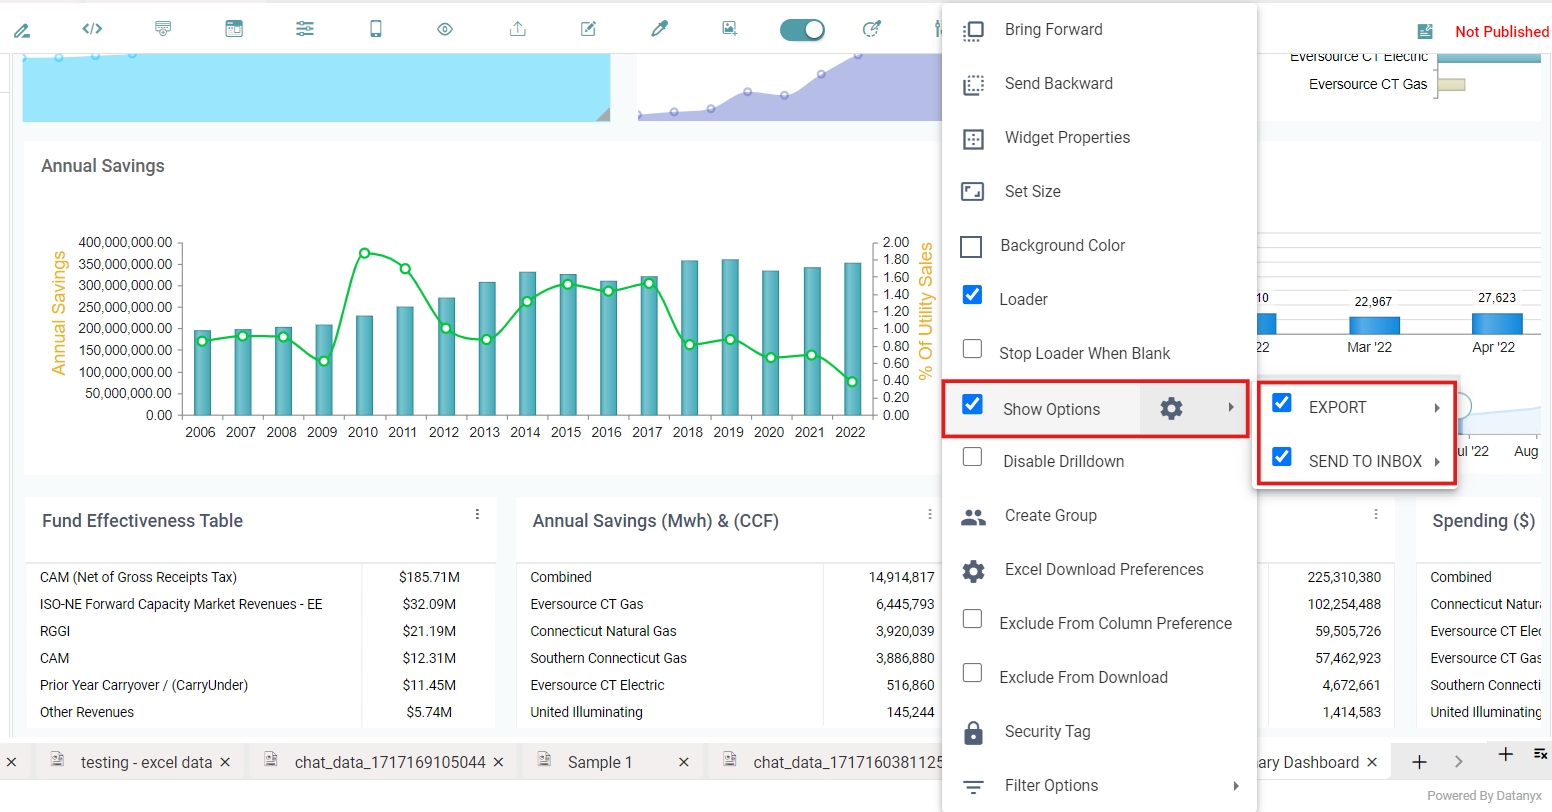Open the code editor icon in toolbar

pos(92,29)
